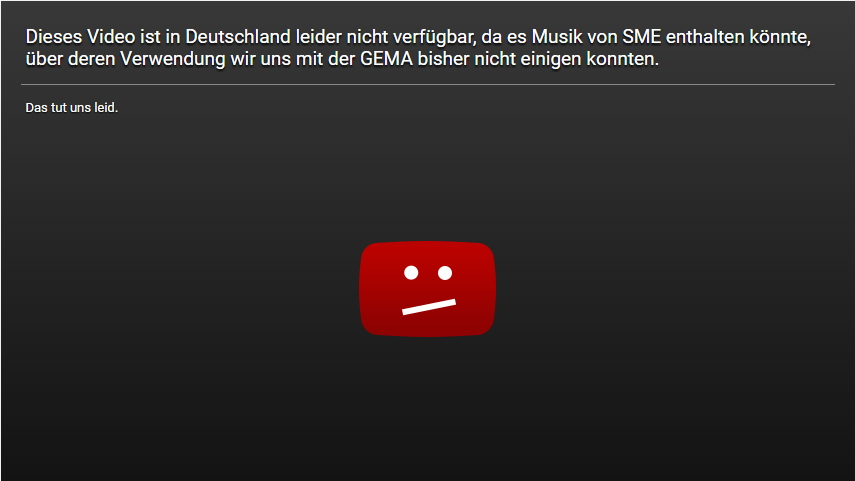Image resolution: width=855 pixels, height=481 pixels.
Task: Click the slanted mouth of the sad-face icon
Action: click(x=429, y=306)
